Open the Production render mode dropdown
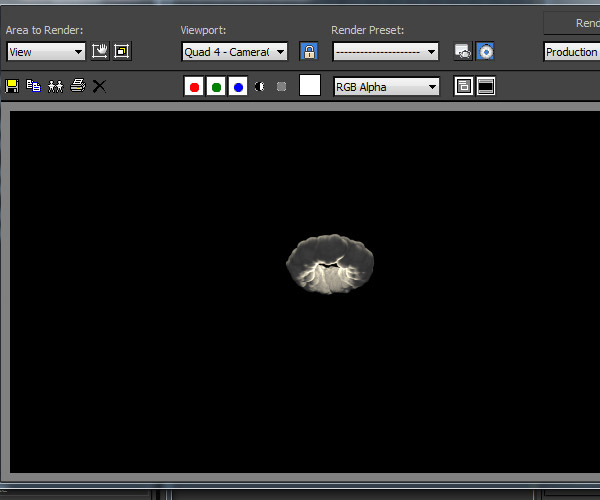Image resolution: width=600 pixels, height=500 pixels. pos(572,52)
